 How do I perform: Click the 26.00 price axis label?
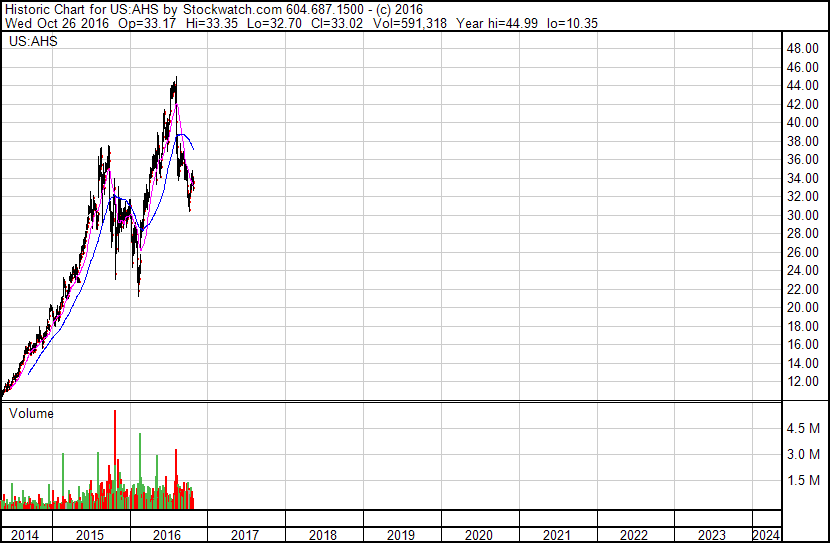pyautogui.click(x=802, y=252)
